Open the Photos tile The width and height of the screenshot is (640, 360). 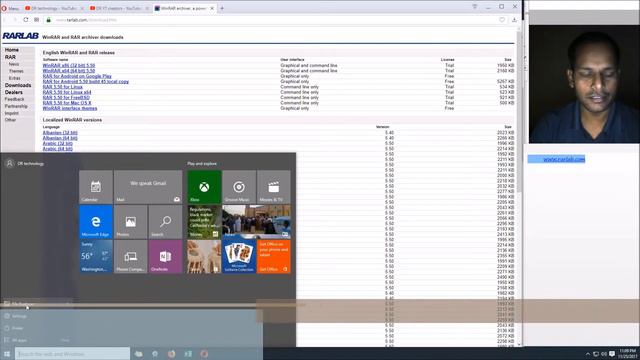(131, 222)
